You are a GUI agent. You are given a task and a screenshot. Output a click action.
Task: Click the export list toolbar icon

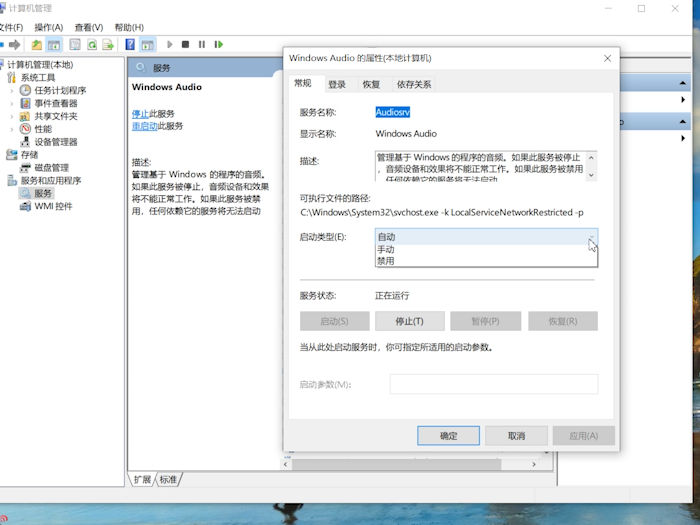tap(108, 45)
